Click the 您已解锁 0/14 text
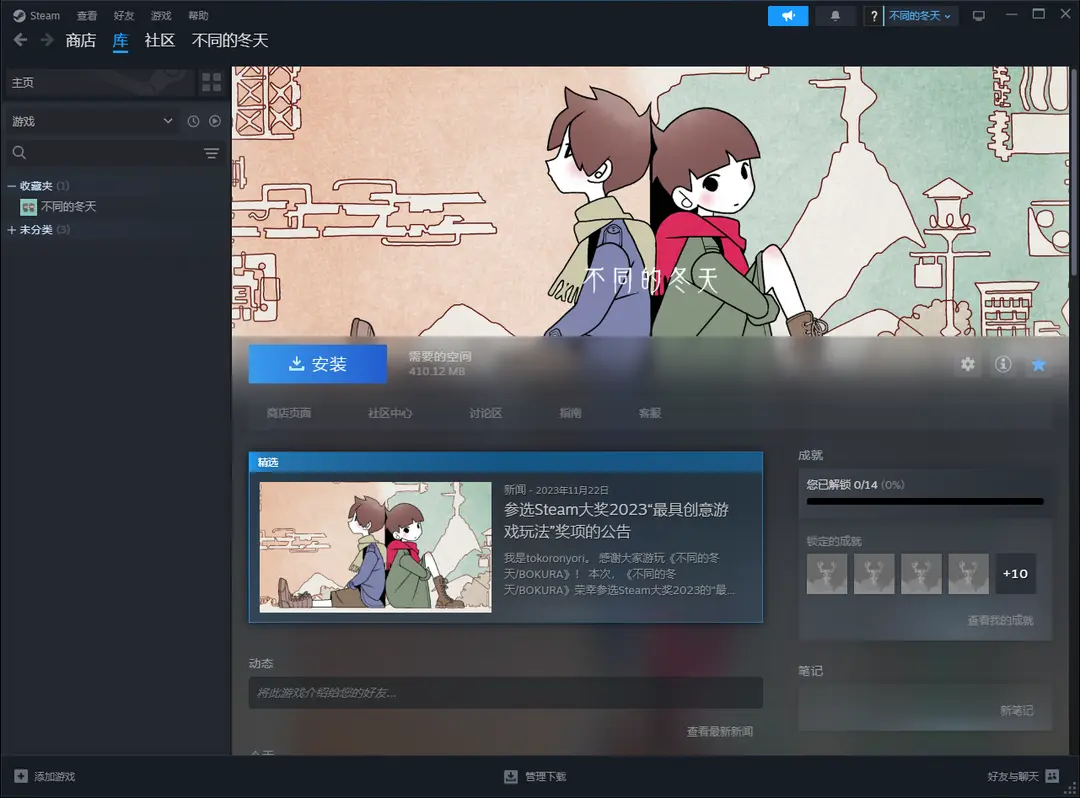 [x=842, y=485]
